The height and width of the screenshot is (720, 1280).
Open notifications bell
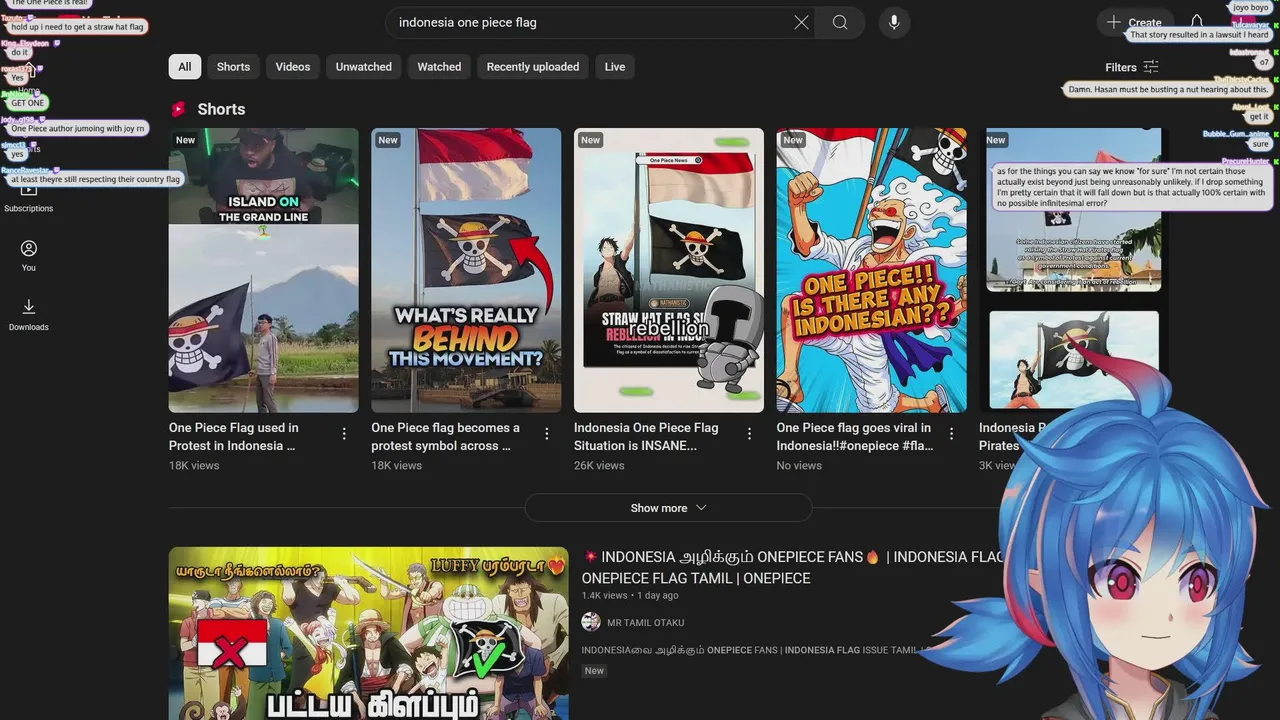tap(1197, 22)
